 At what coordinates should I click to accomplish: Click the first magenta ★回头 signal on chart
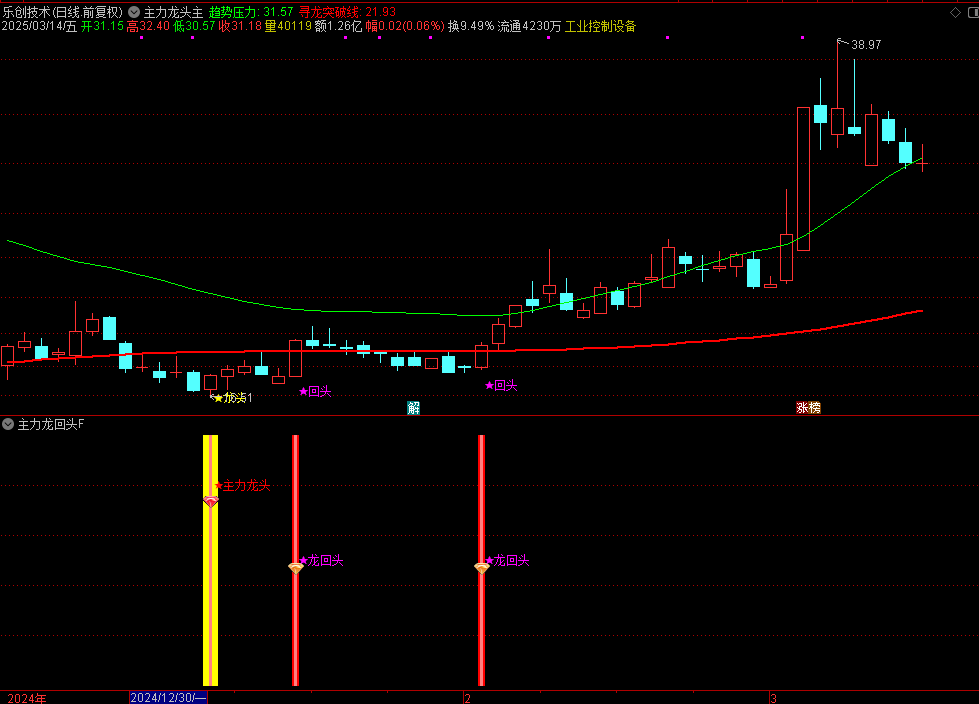point(315,392)
